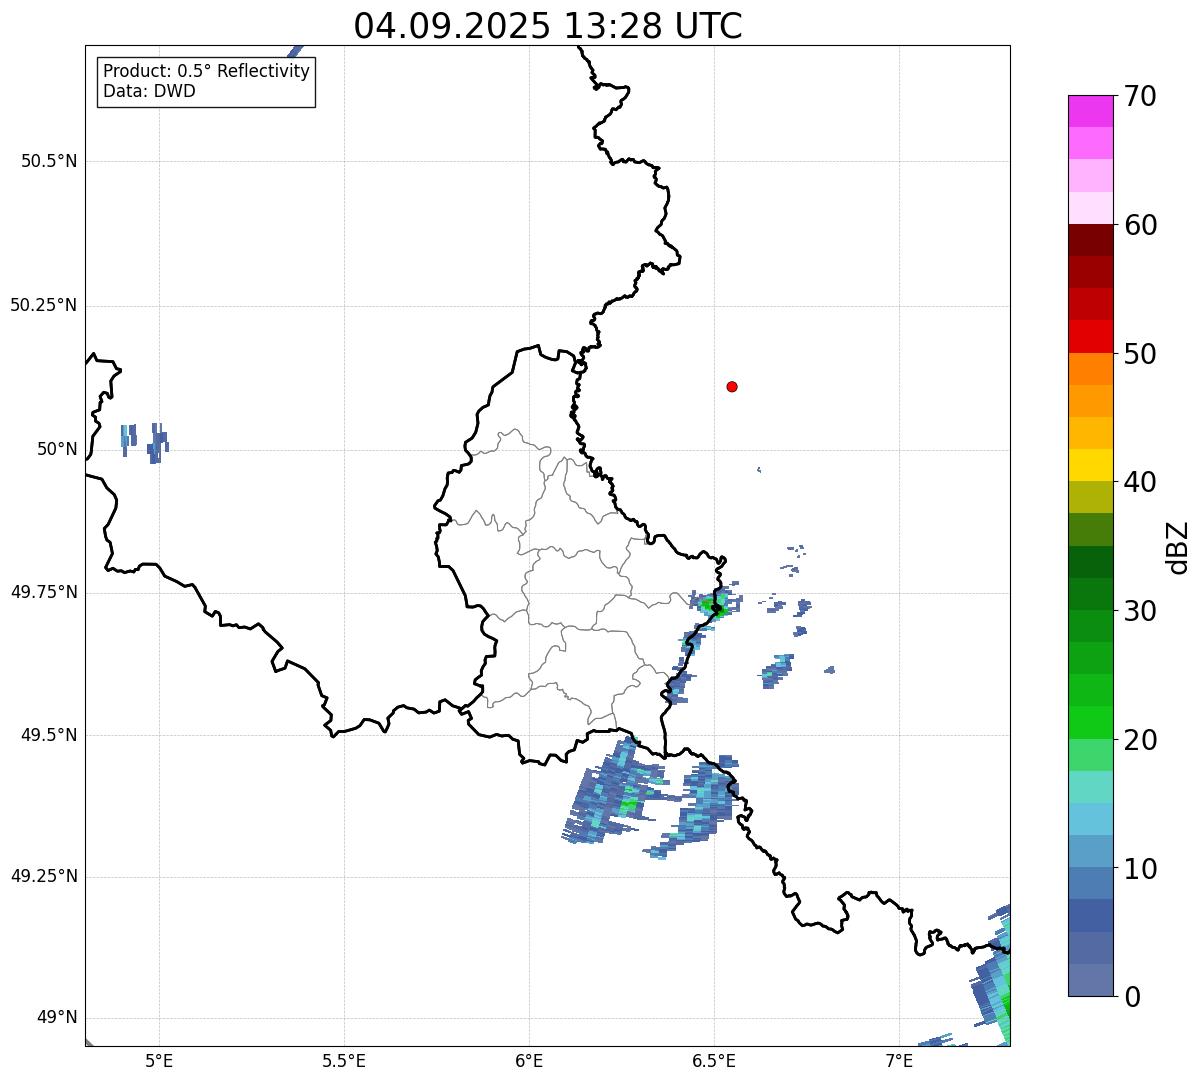Viewport: 1202px width, 1081px height.
Task: Click the colorbar value 20
Action: pos(1141,740)
